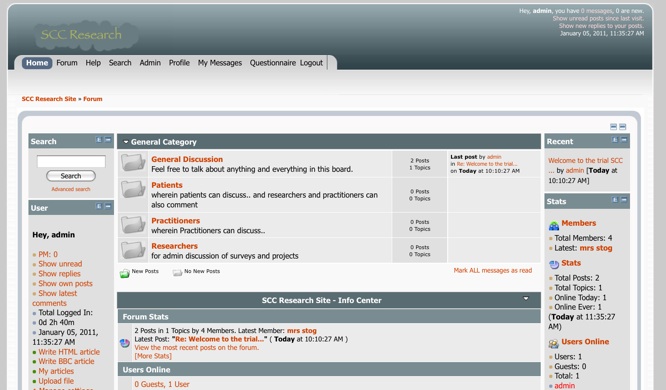Click the Forum Stats pie chart icon
This screenshot has height=390, width=666.
click(125, 343)
